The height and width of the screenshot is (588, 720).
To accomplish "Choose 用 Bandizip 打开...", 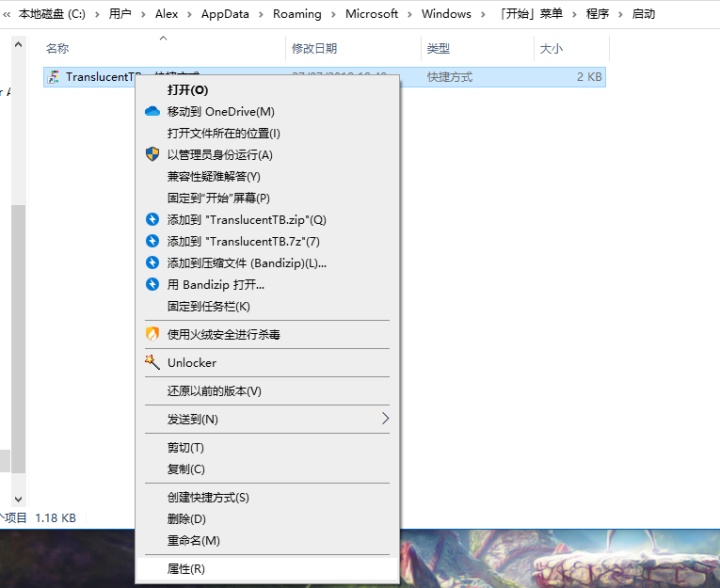I will (267, 285).
